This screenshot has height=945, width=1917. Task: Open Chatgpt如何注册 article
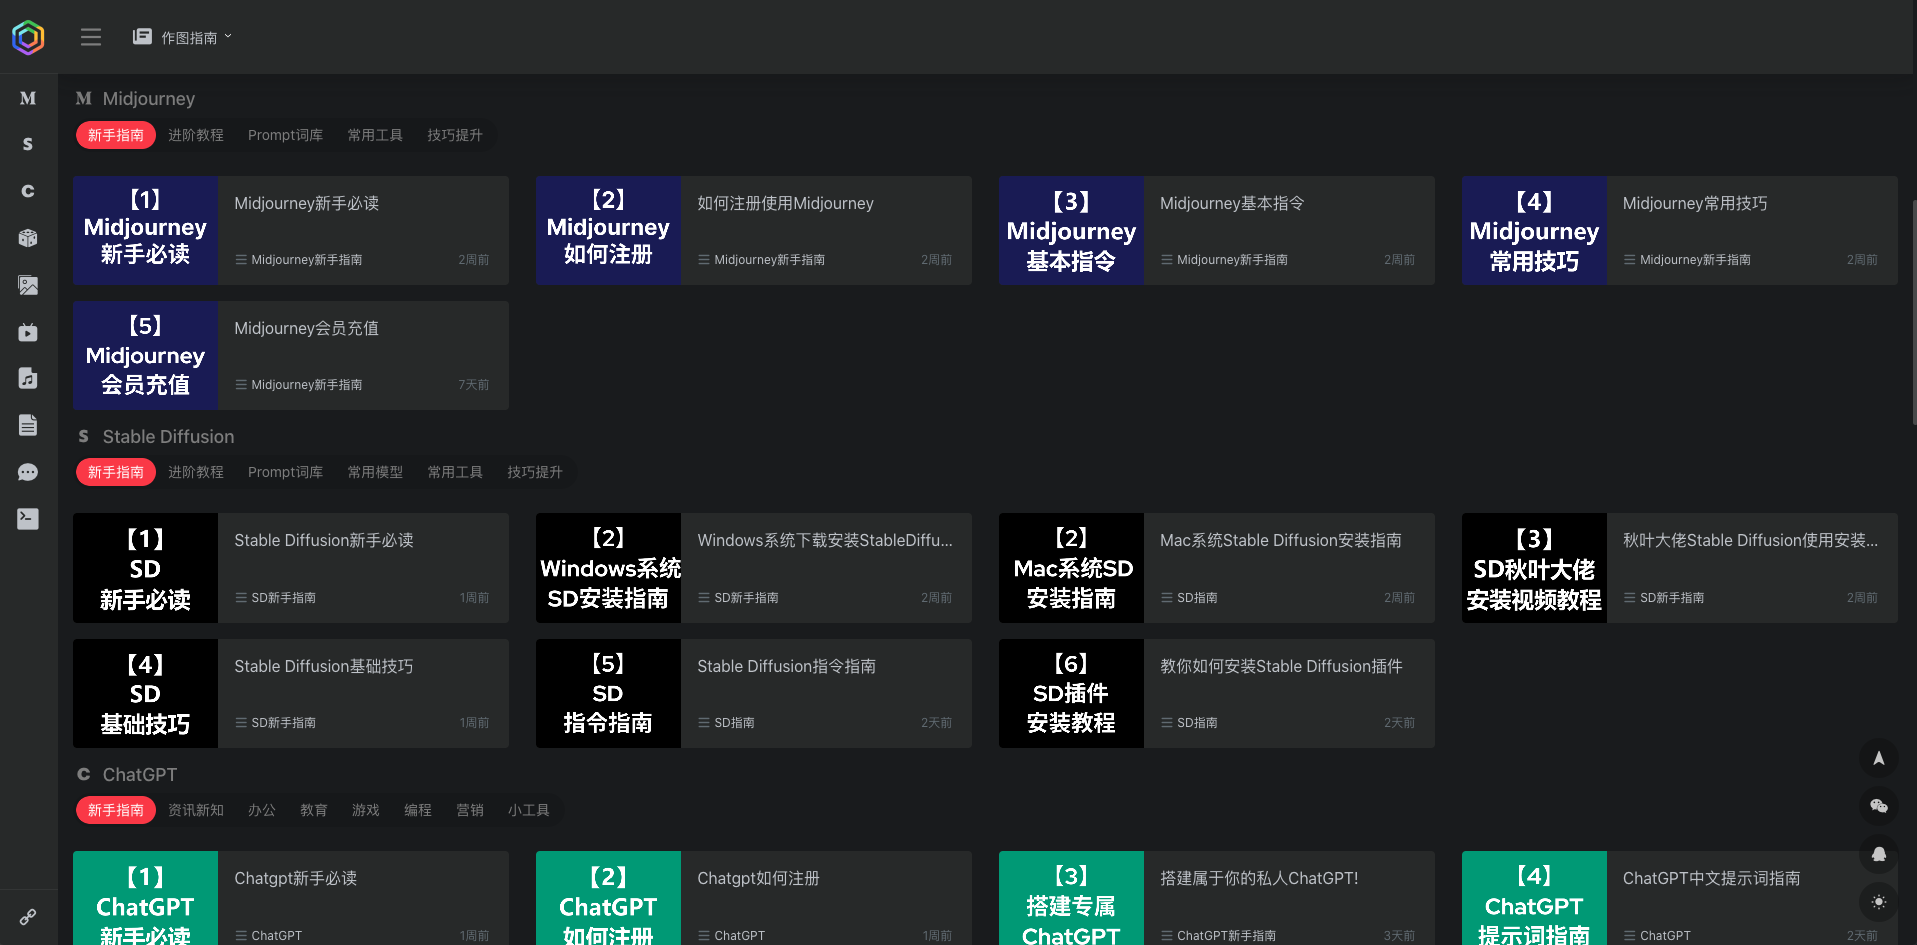[x=758, y=878]
